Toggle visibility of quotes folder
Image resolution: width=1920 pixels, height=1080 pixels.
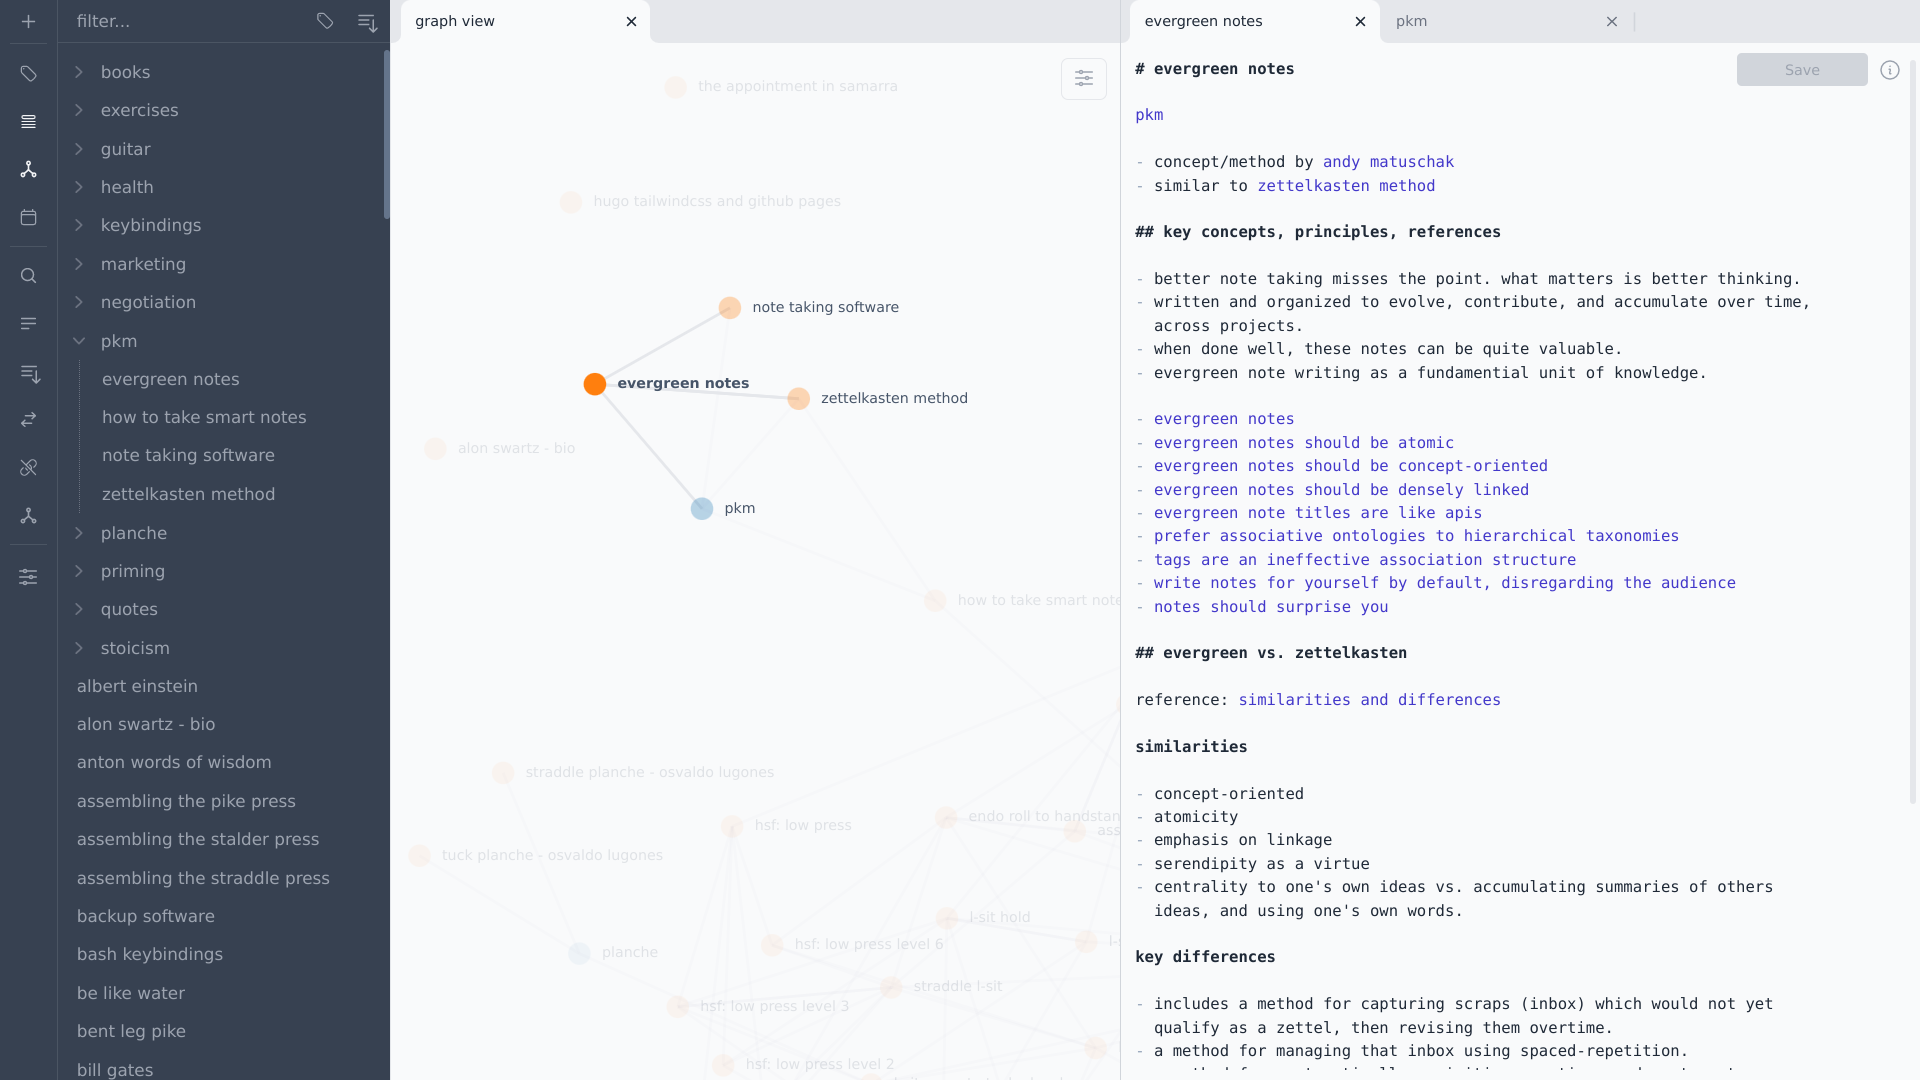(x=78, y=608)
